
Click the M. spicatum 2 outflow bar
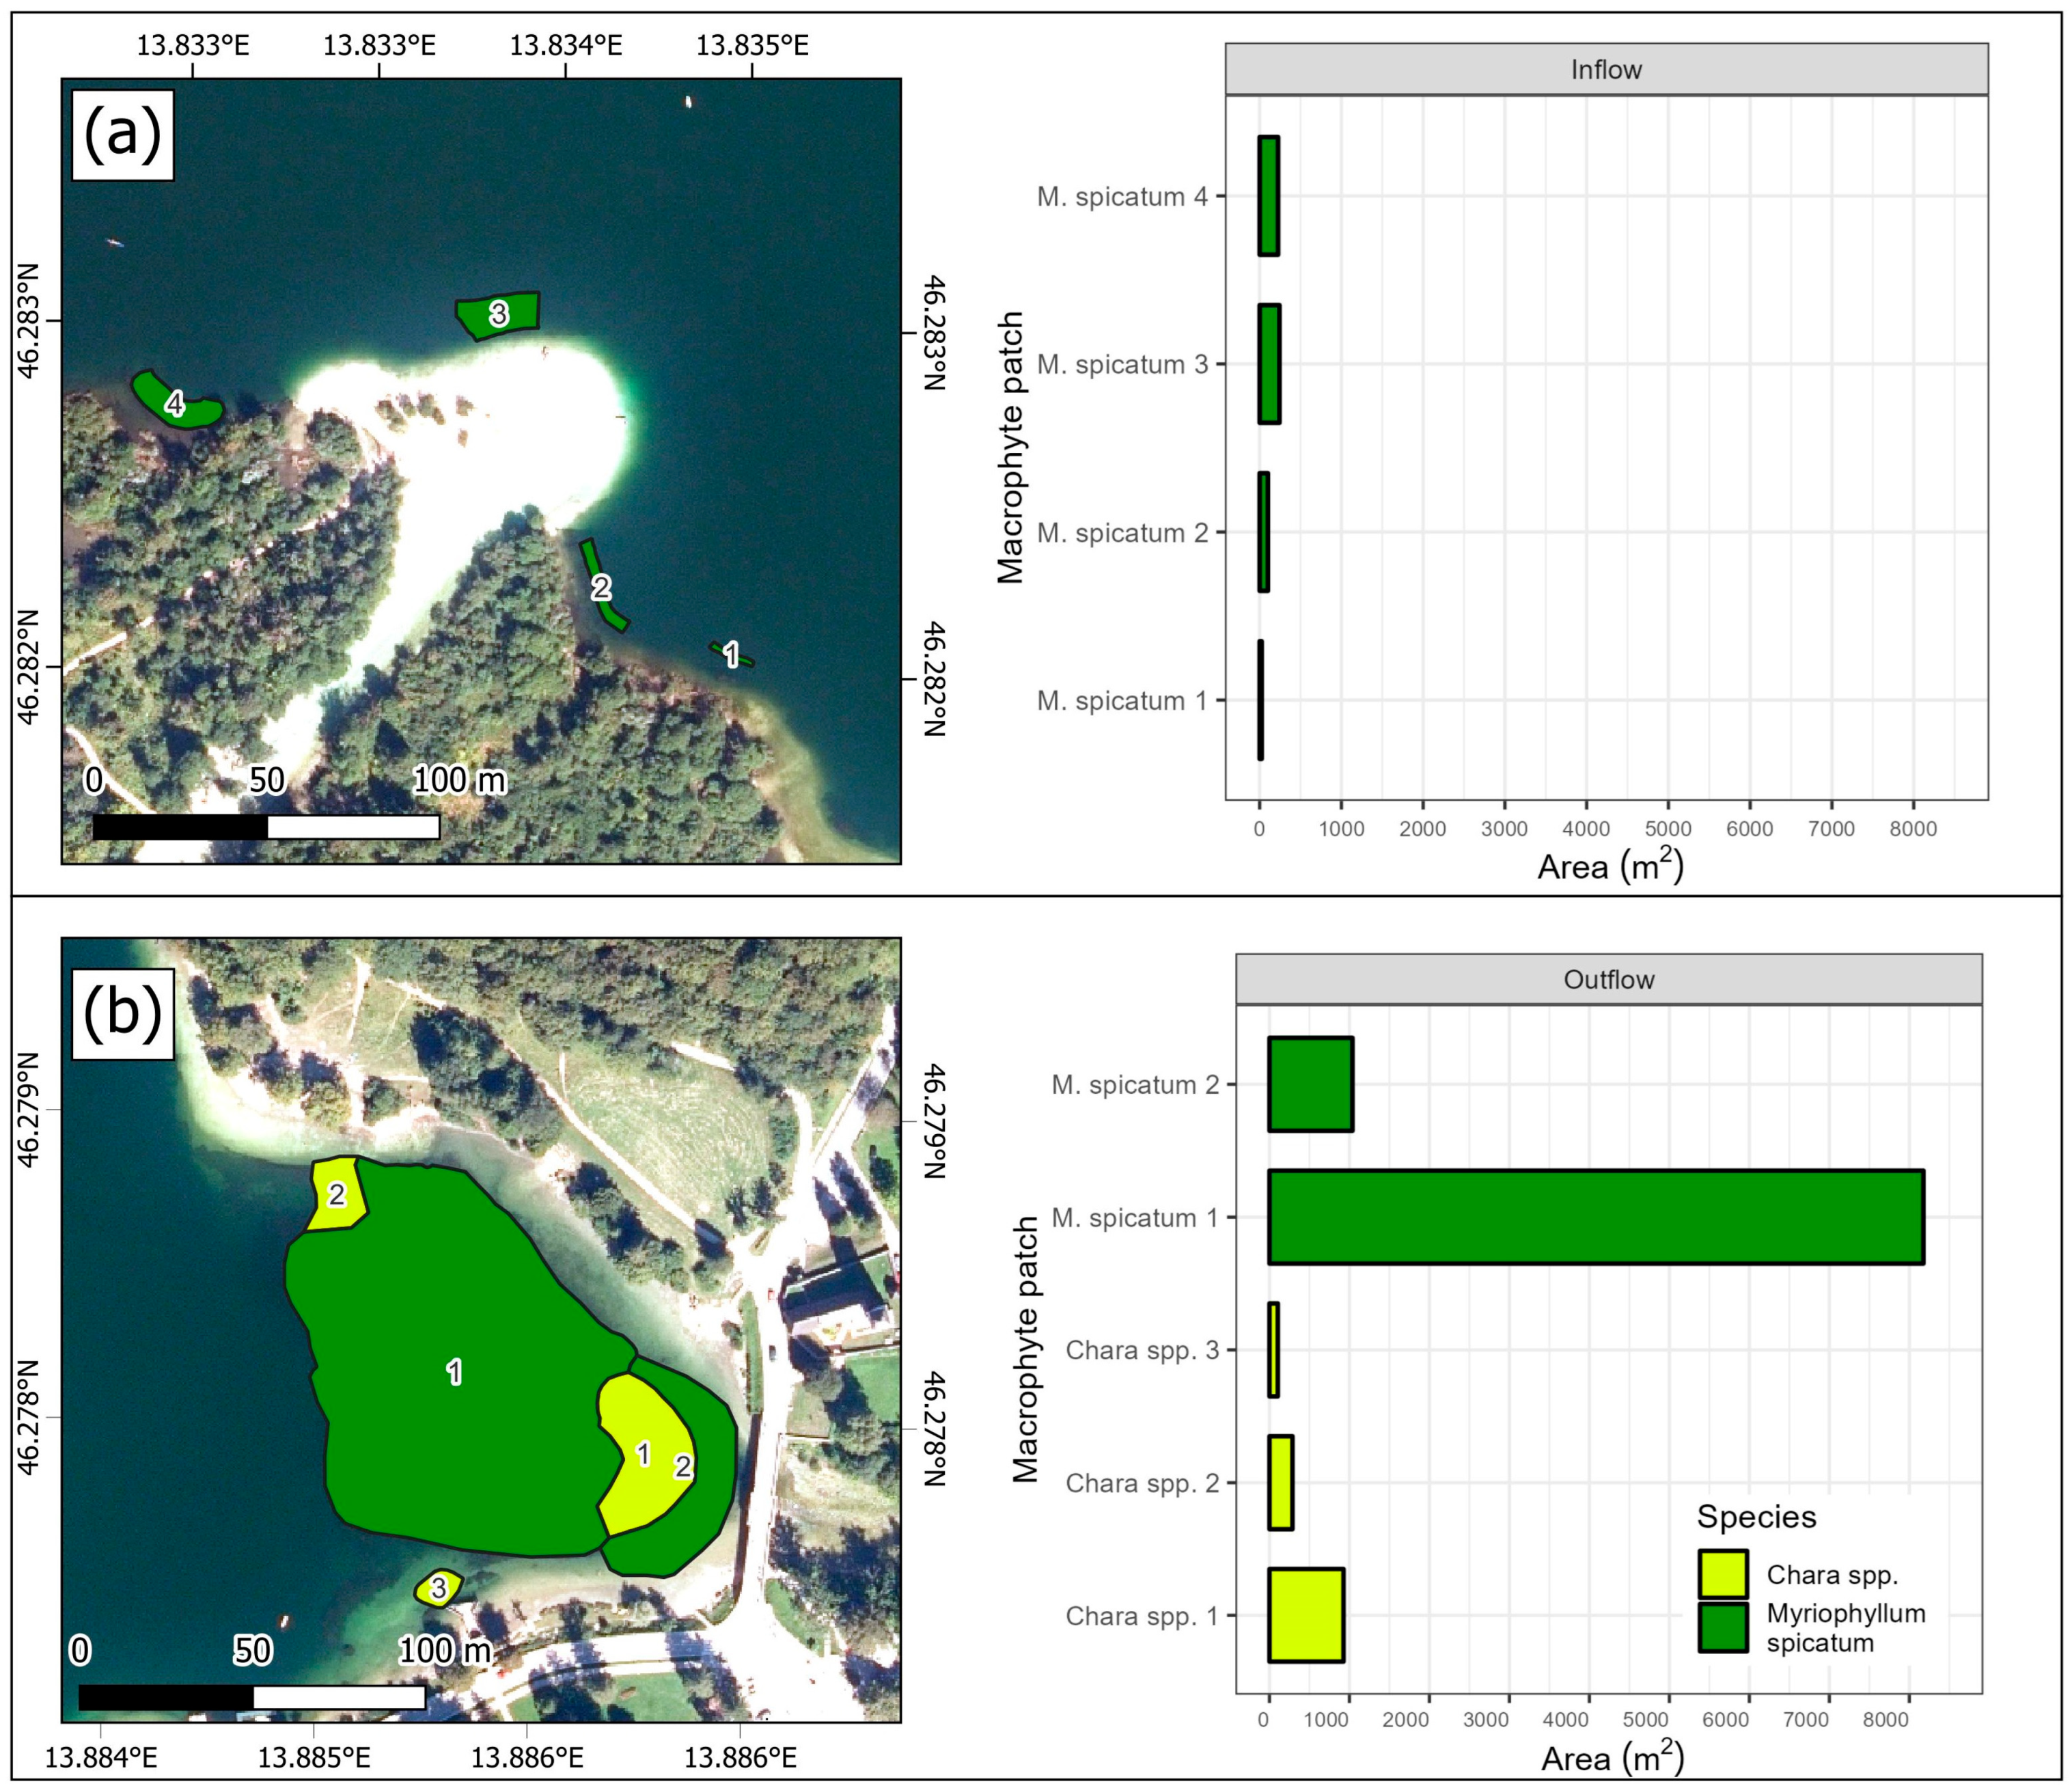(1310, 1084)
